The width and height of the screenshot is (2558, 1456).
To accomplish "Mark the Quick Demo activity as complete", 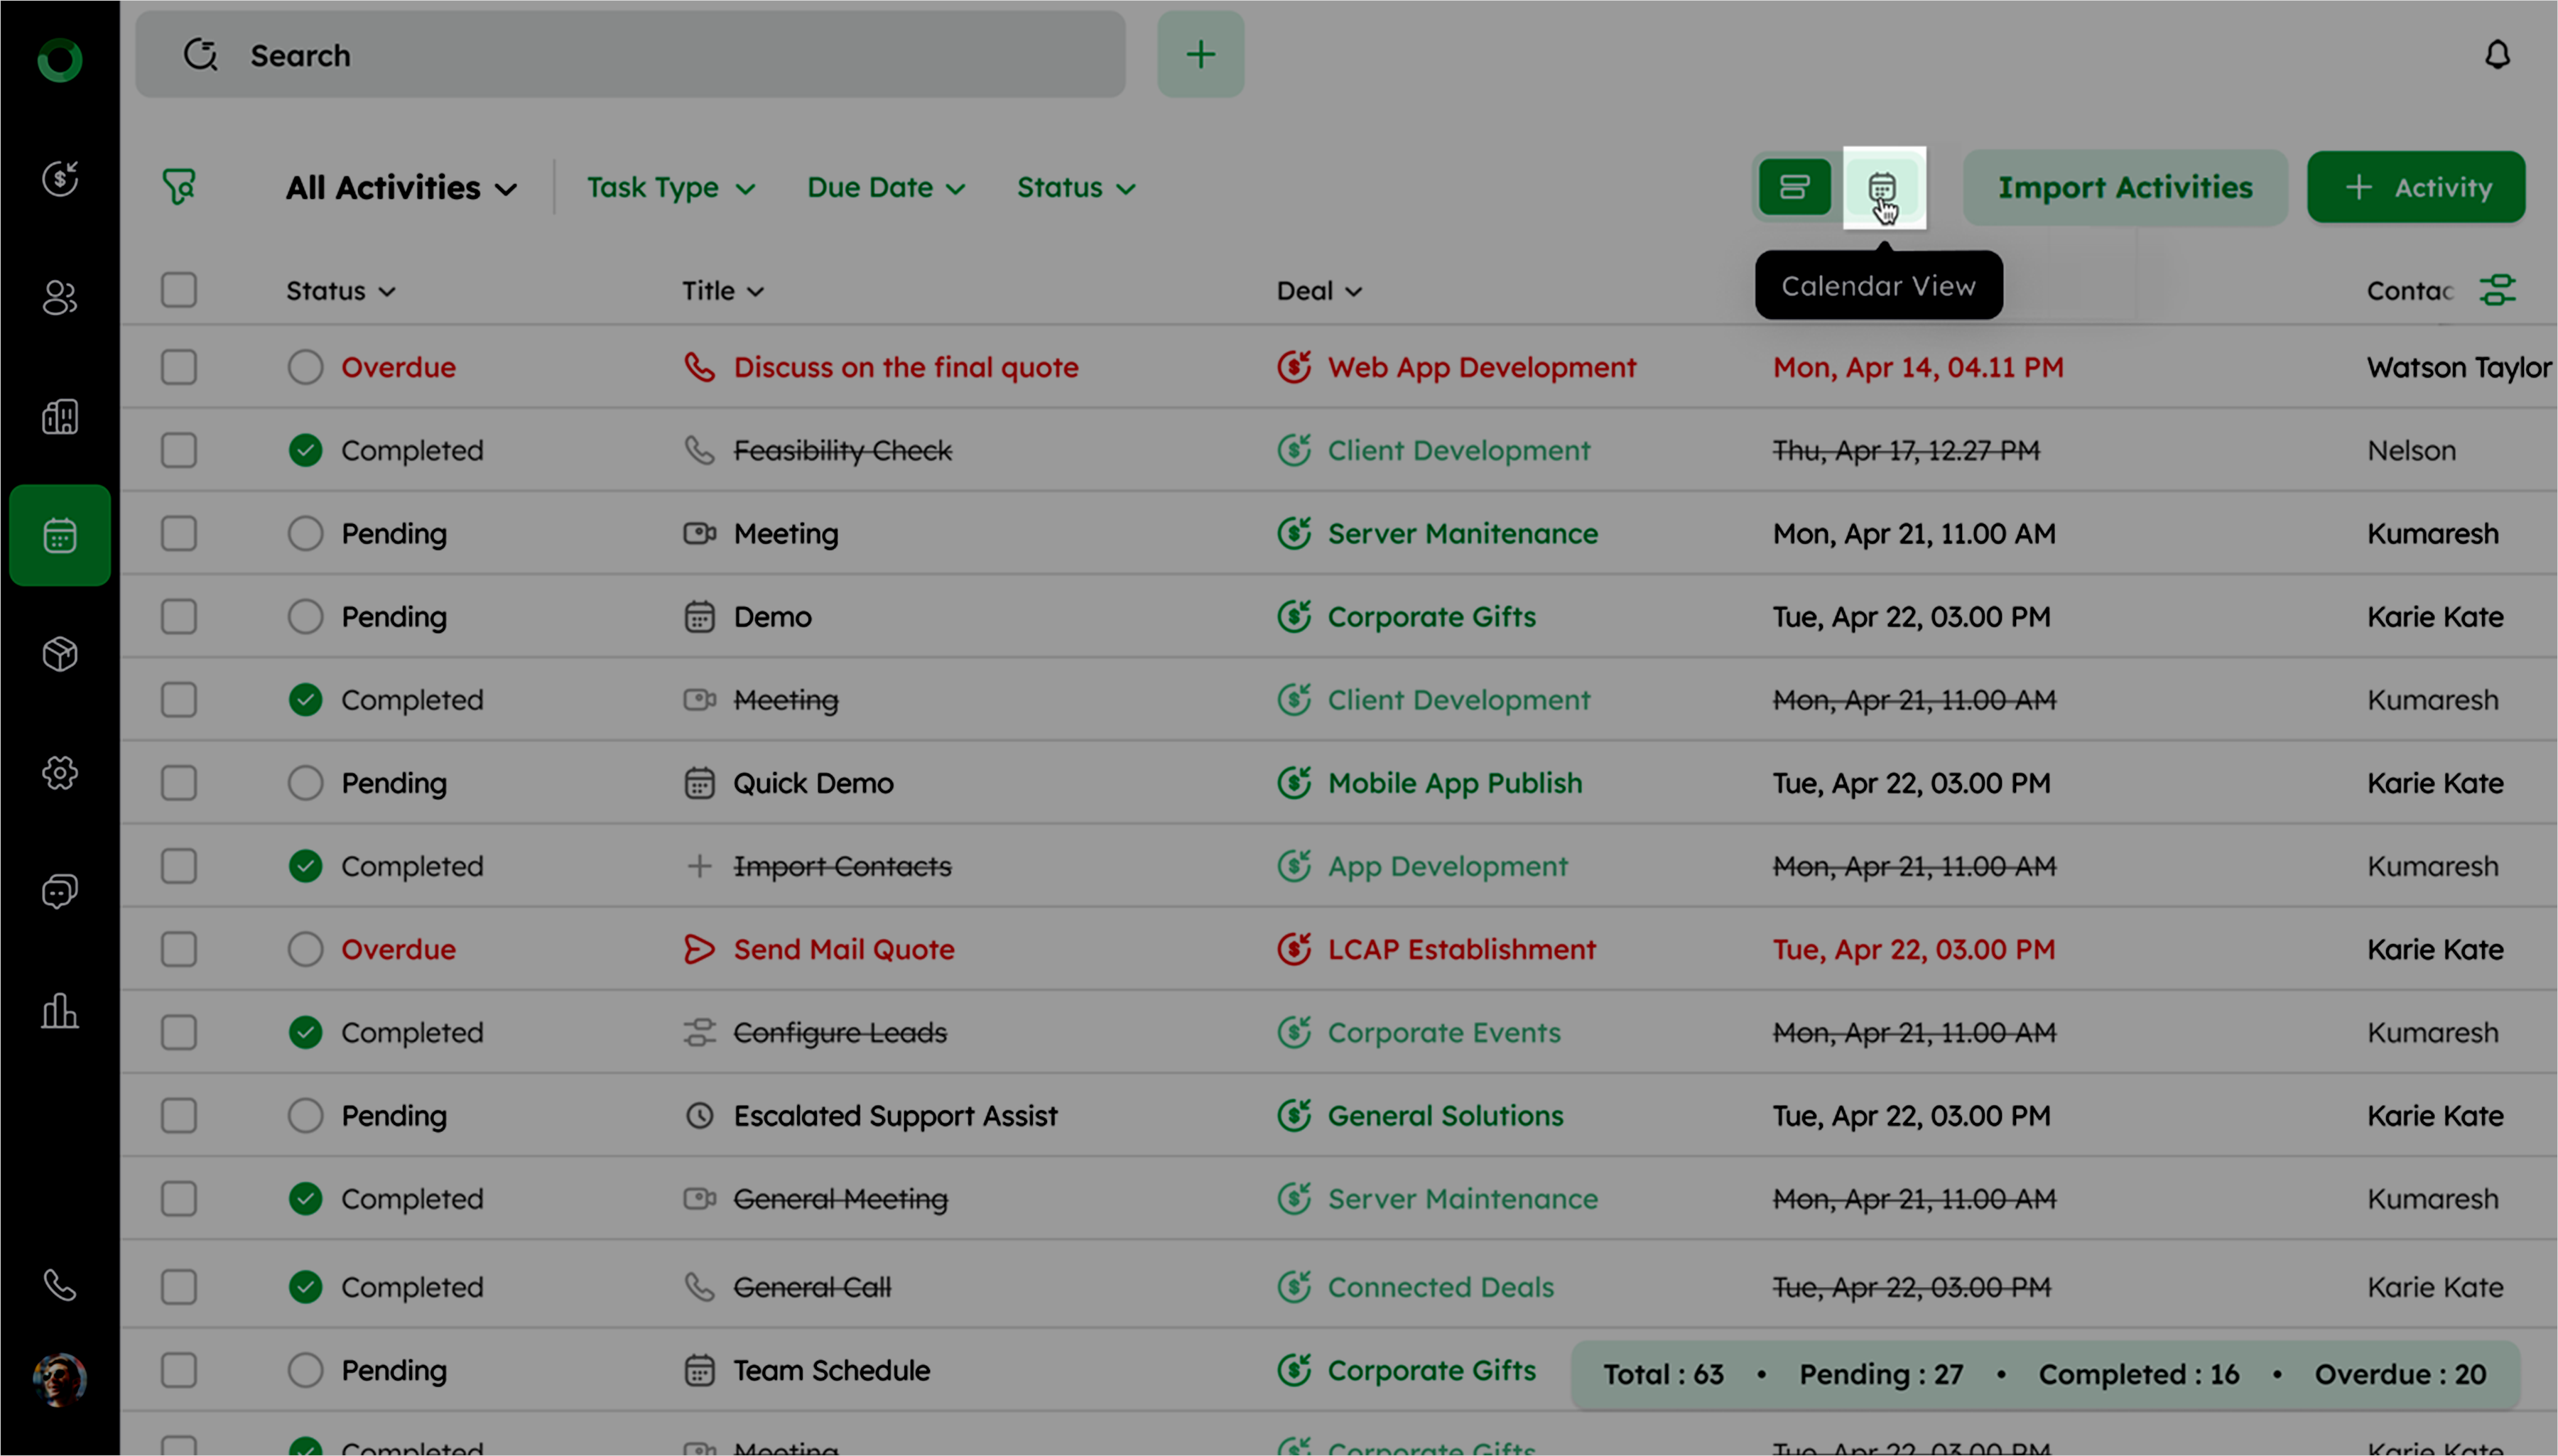I will [305, 783].
